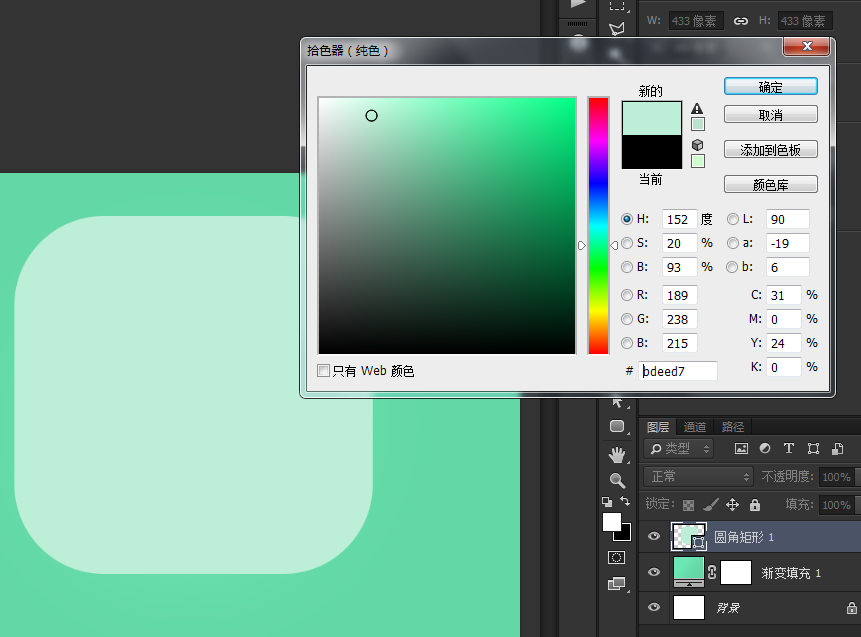Toggle Quick Mask mode icon

(x=617, y=557)
